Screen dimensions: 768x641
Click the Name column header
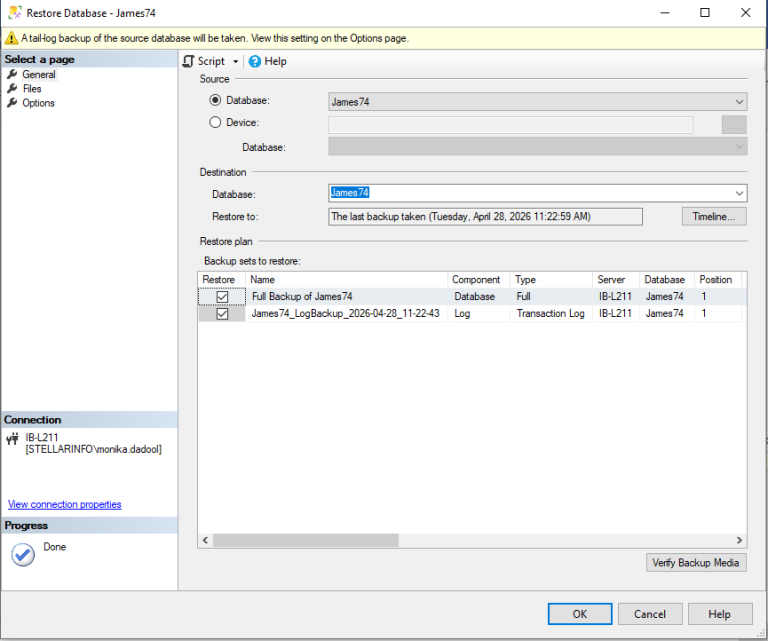coord(346,280)
